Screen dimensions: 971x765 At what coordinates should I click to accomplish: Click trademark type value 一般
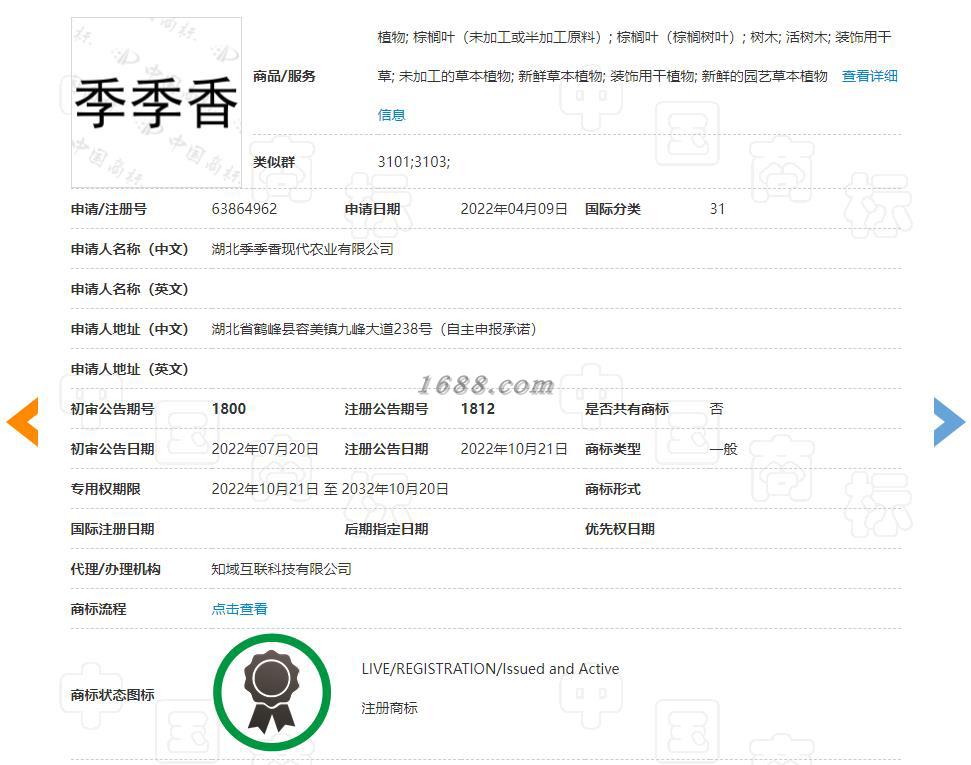pos(723,449)
